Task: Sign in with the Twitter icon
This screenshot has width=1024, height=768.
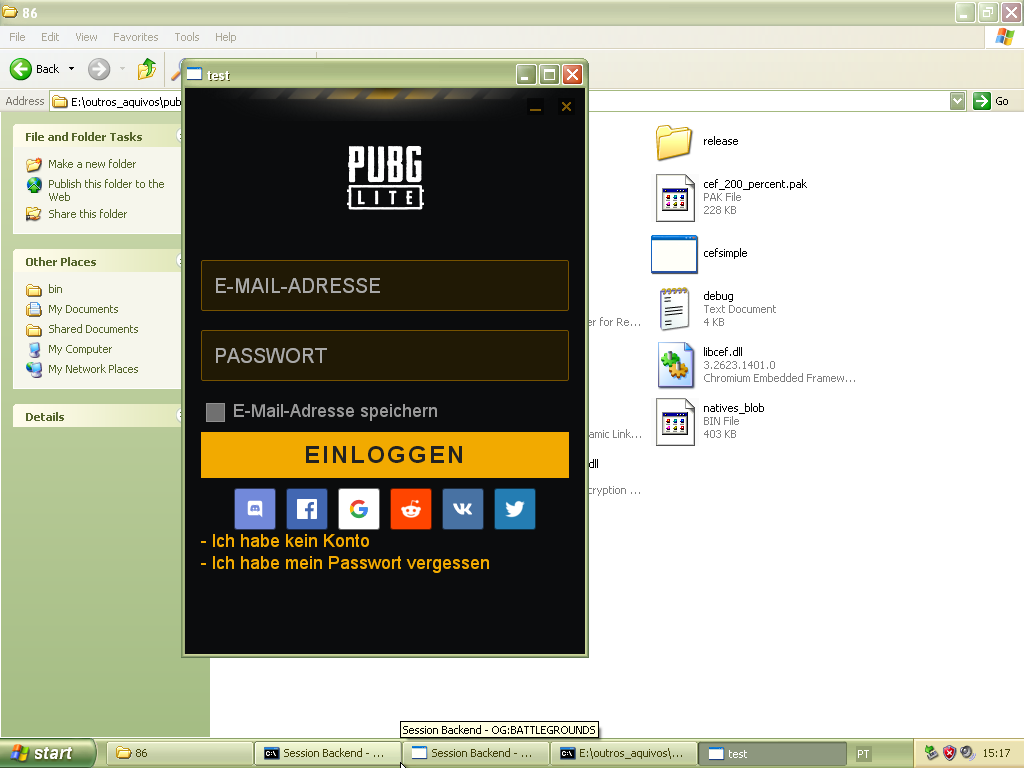Action: pos(515,509)
